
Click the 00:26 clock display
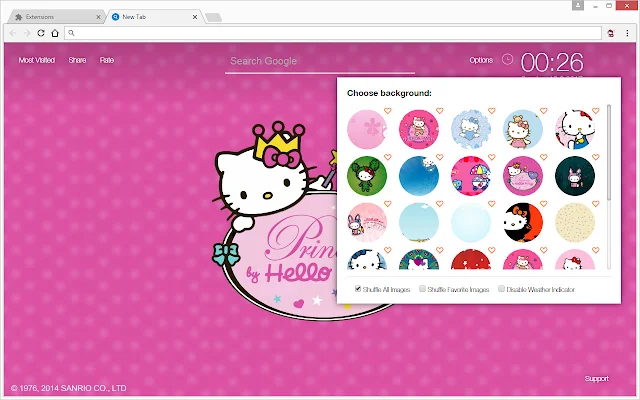click(552, 62)
